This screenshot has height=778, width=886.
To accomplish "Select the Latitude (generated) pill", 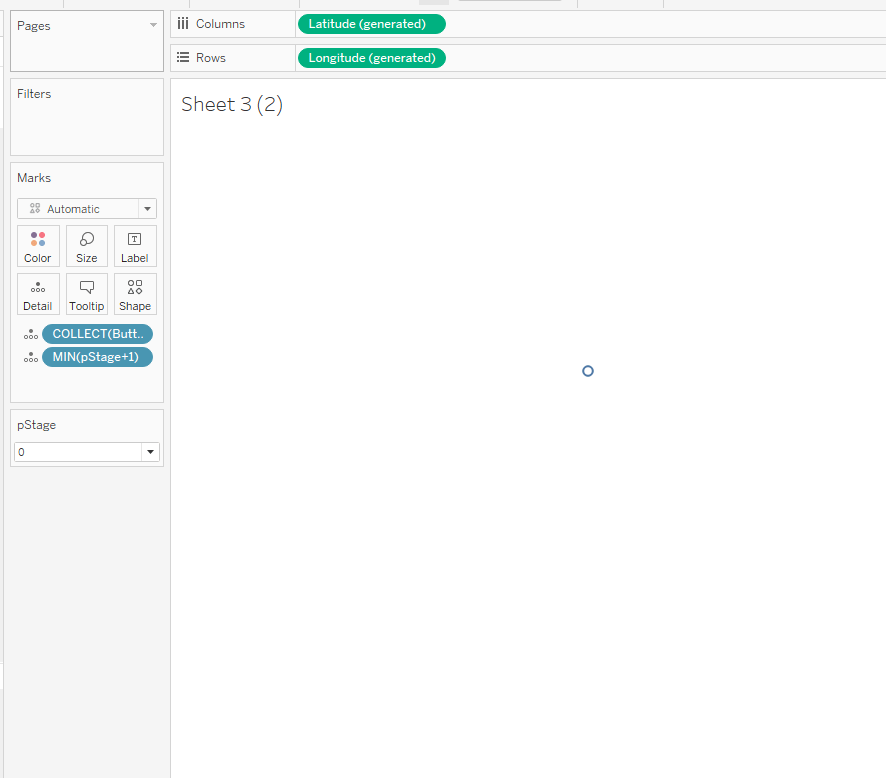I will tap(371, 24).
